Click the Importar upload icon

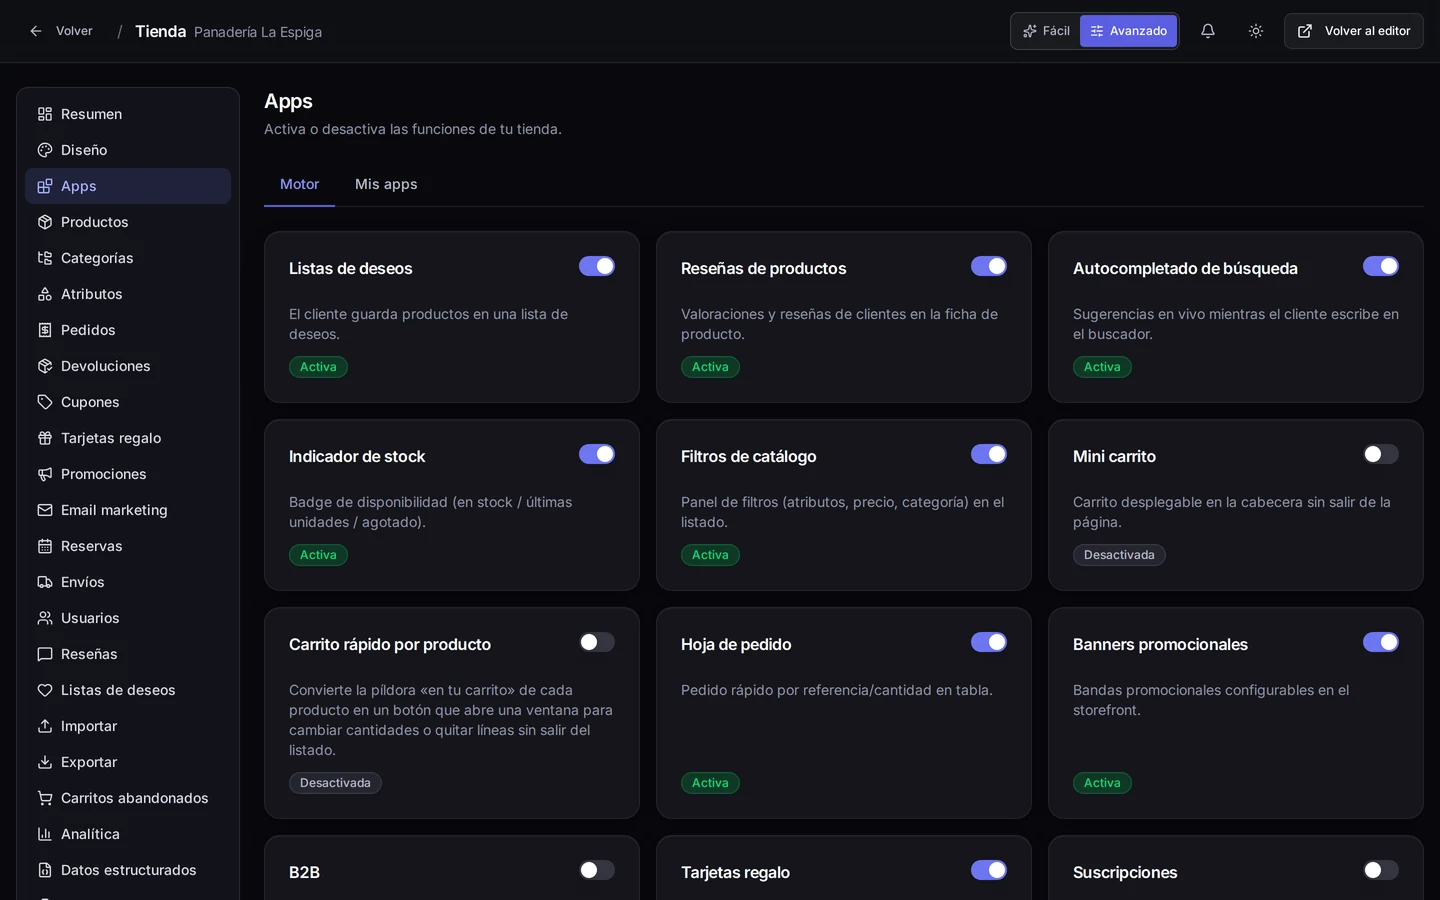[x=45, y=726]
